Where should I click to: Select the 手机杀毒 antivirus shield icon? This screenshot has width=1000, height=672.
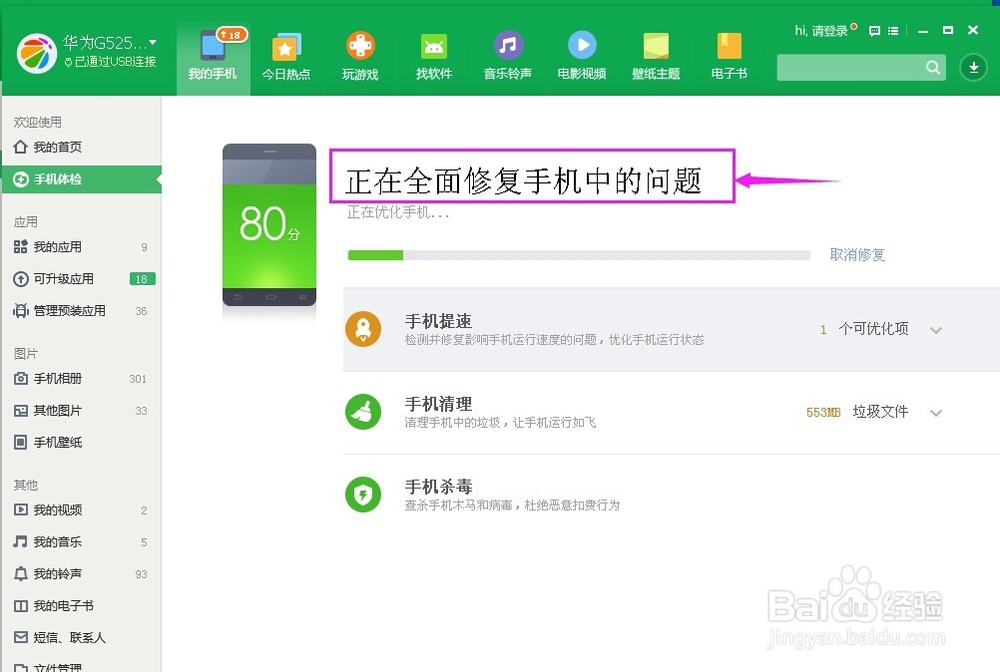click(x=364, y=495)
